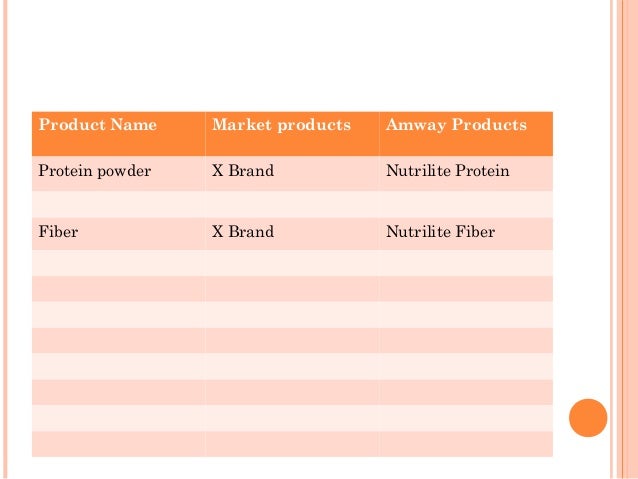Click empty cell below Nutrilite Protein

466,204
